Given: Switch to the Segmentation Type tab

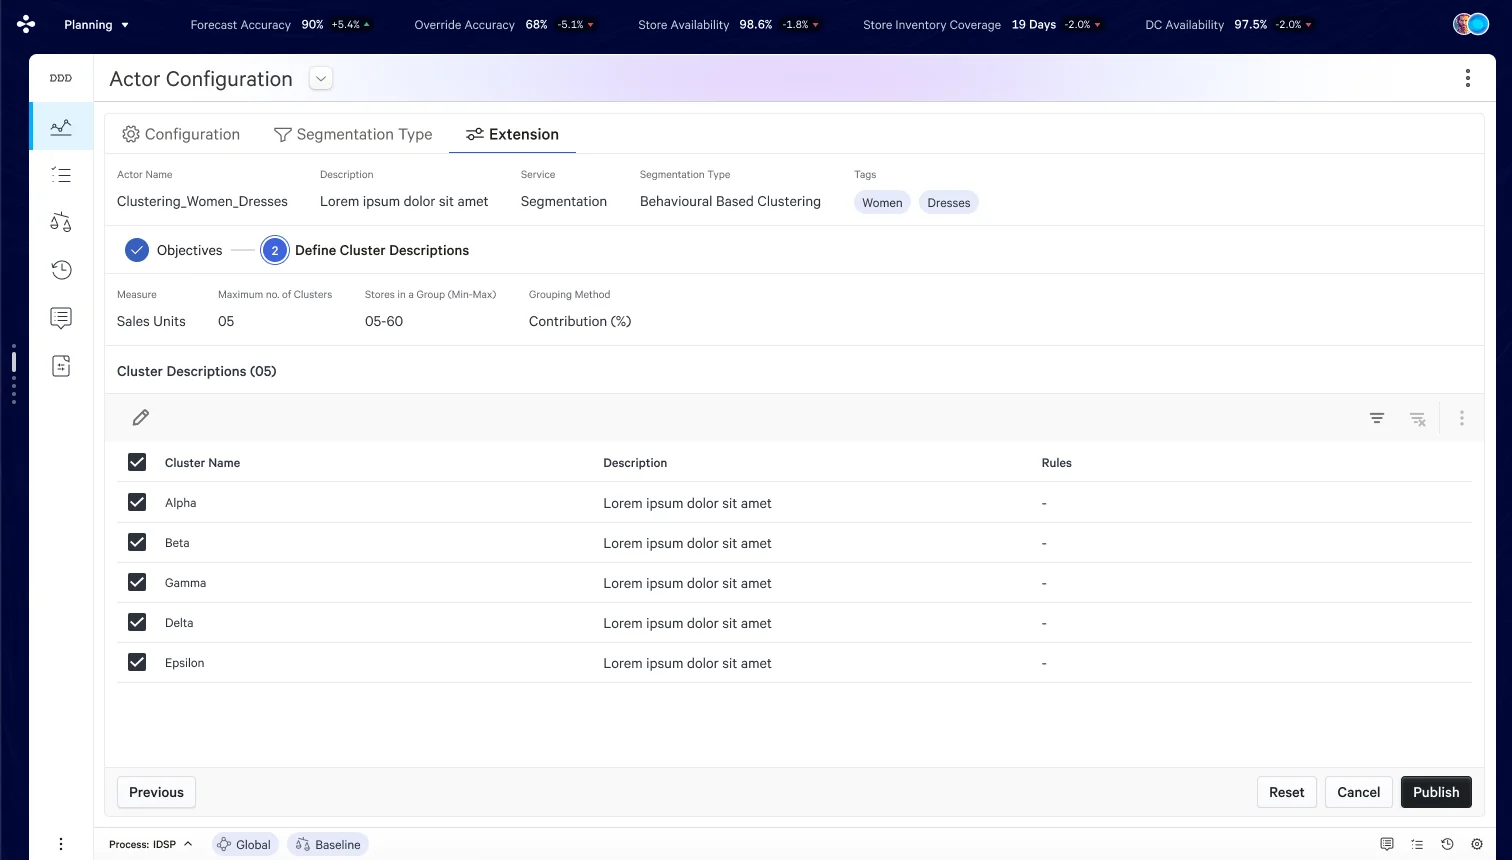Looking at the screenshot, I should (x=353, y=134).
